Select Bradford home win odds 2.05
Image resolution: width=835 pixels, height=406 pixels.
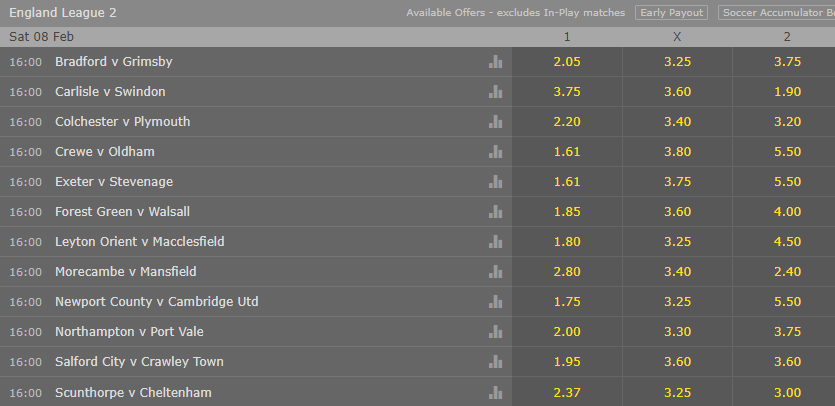[x=567, y=62]
